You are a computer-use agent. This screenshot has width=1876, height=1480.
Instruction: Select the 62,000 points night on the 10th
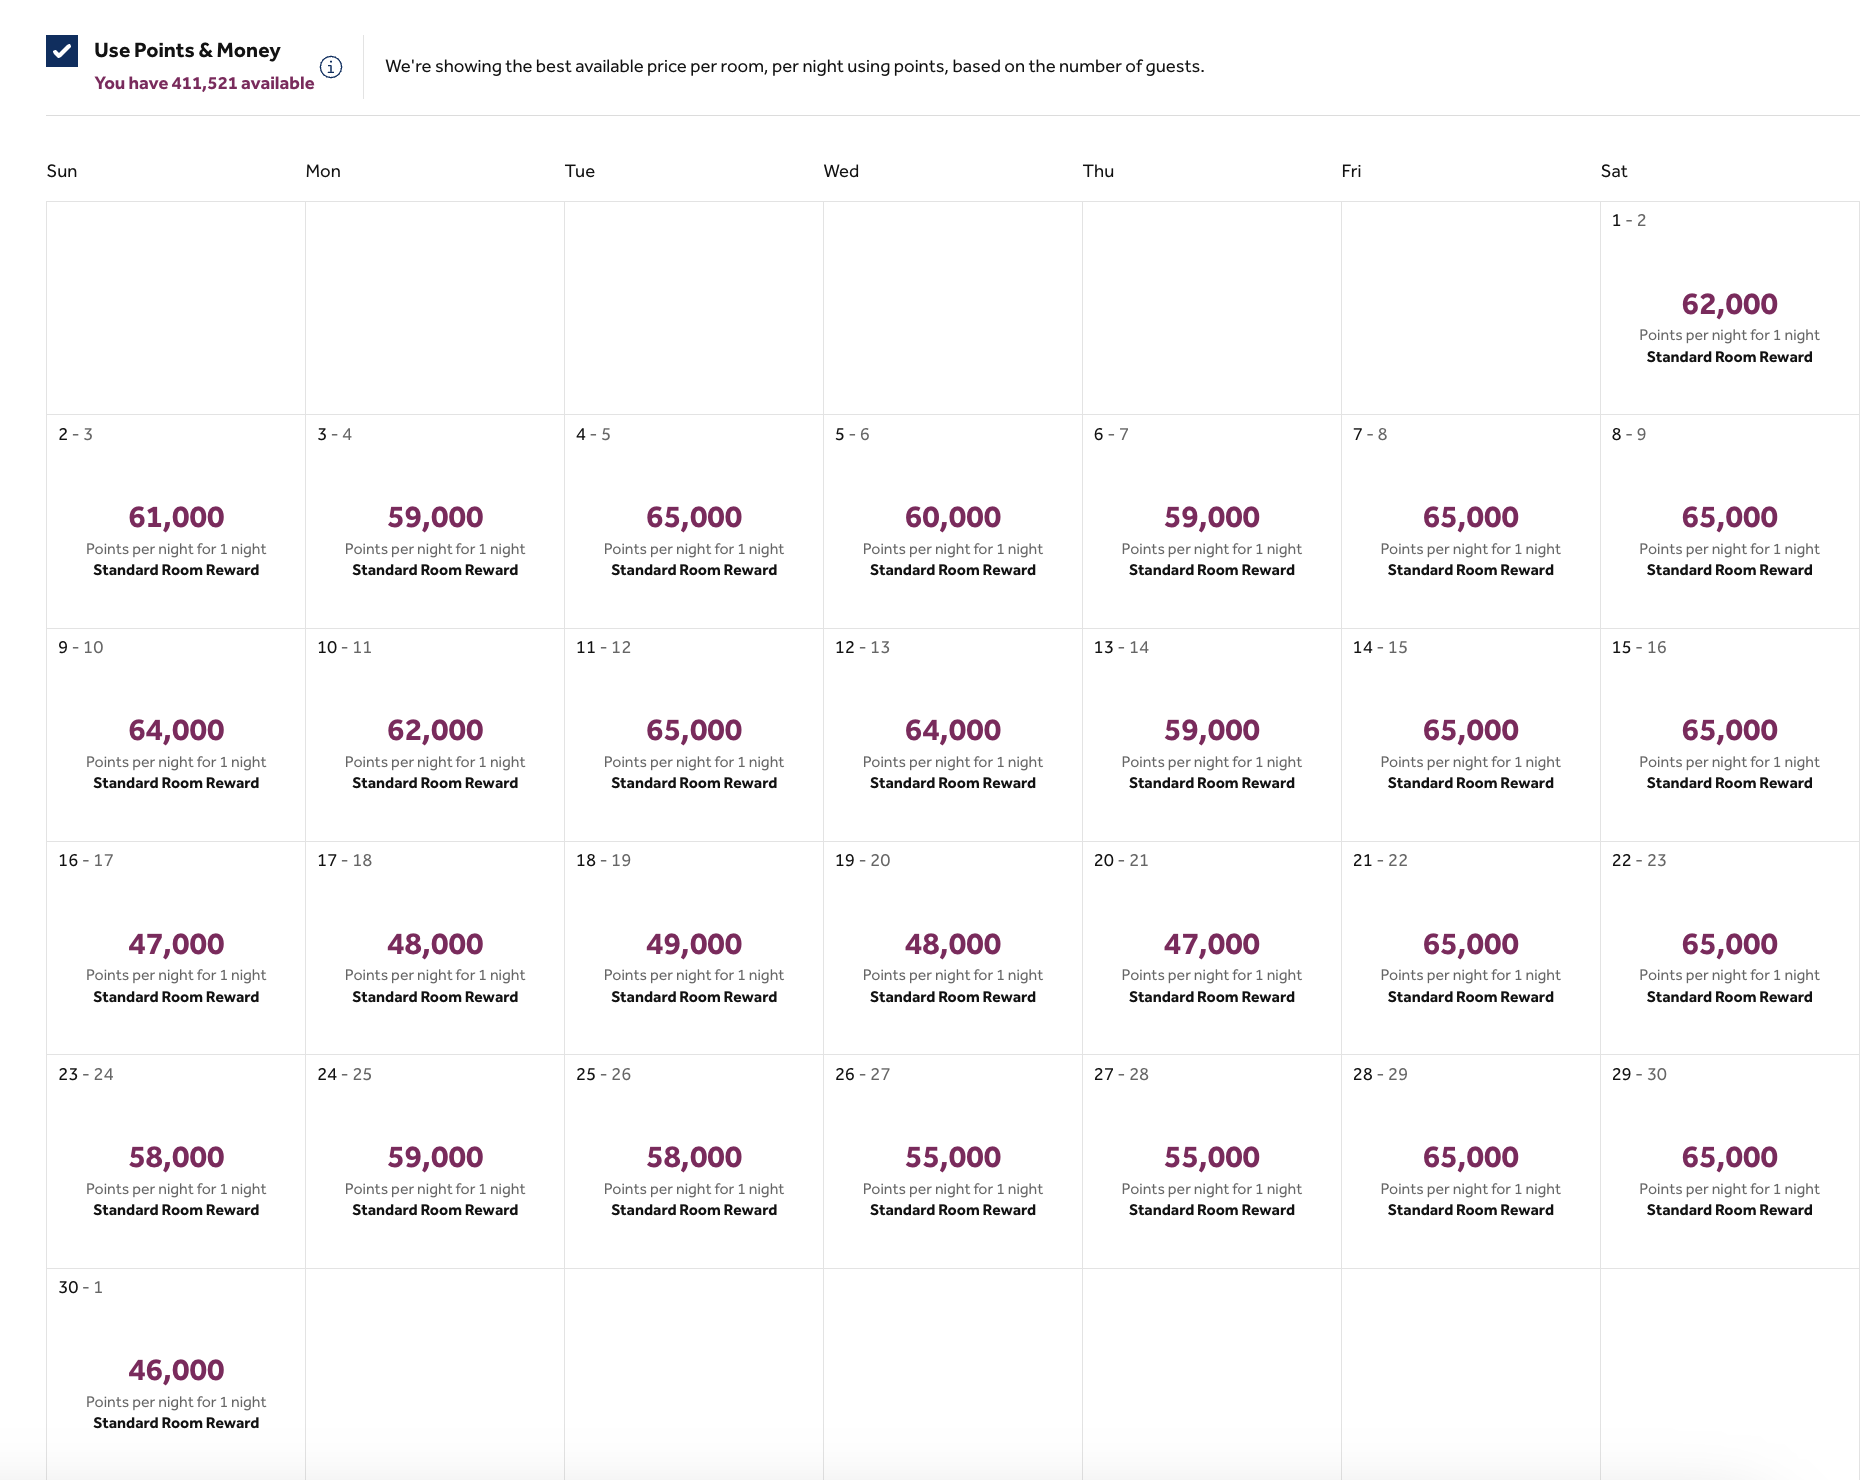coord(435,731)
